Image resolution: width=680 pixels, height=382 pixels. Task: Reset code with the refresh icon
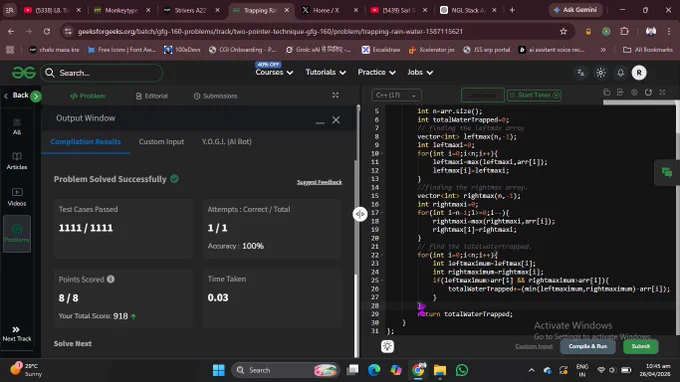click(648, 92)
